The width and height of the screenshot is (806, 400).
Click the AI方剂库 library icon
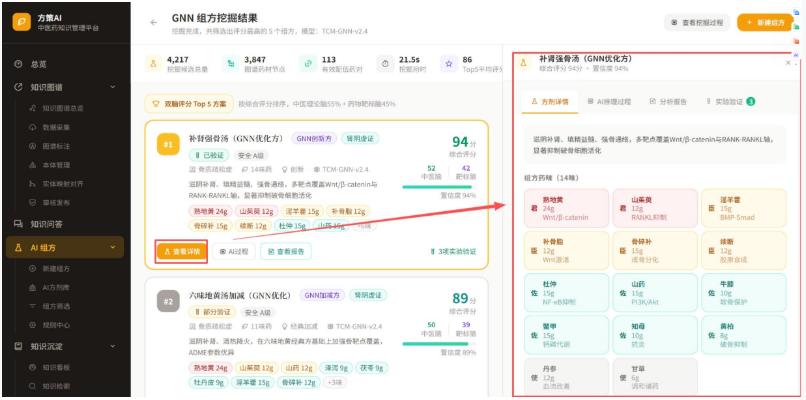(33, 288)
